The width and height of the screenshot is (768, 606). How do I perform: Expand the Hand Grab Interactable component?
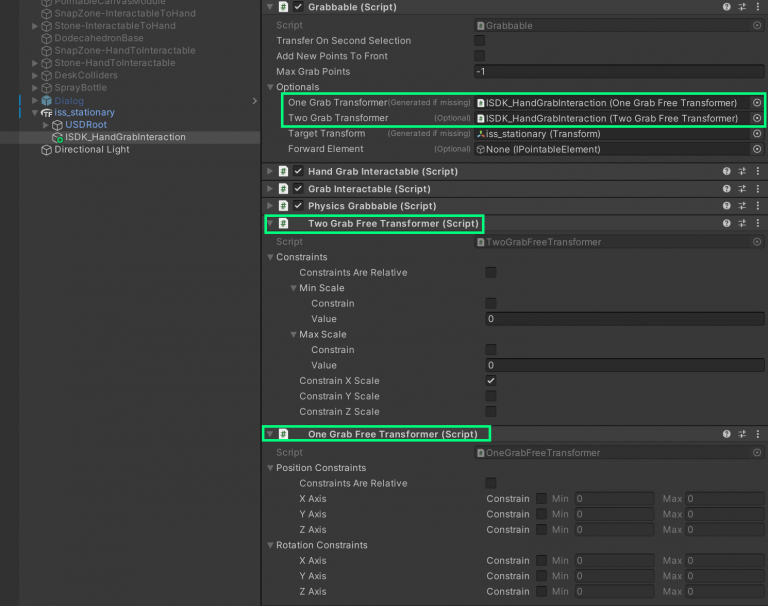click(269, 172)
